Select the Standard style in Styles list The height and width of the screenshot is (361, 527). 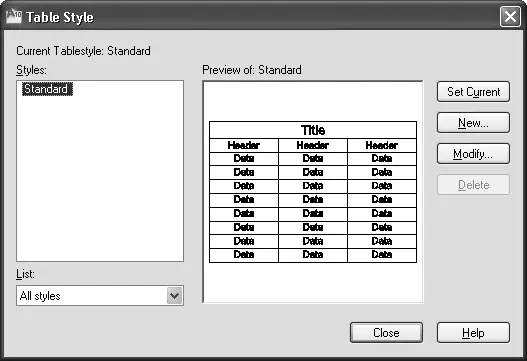[x=47, y=89]
